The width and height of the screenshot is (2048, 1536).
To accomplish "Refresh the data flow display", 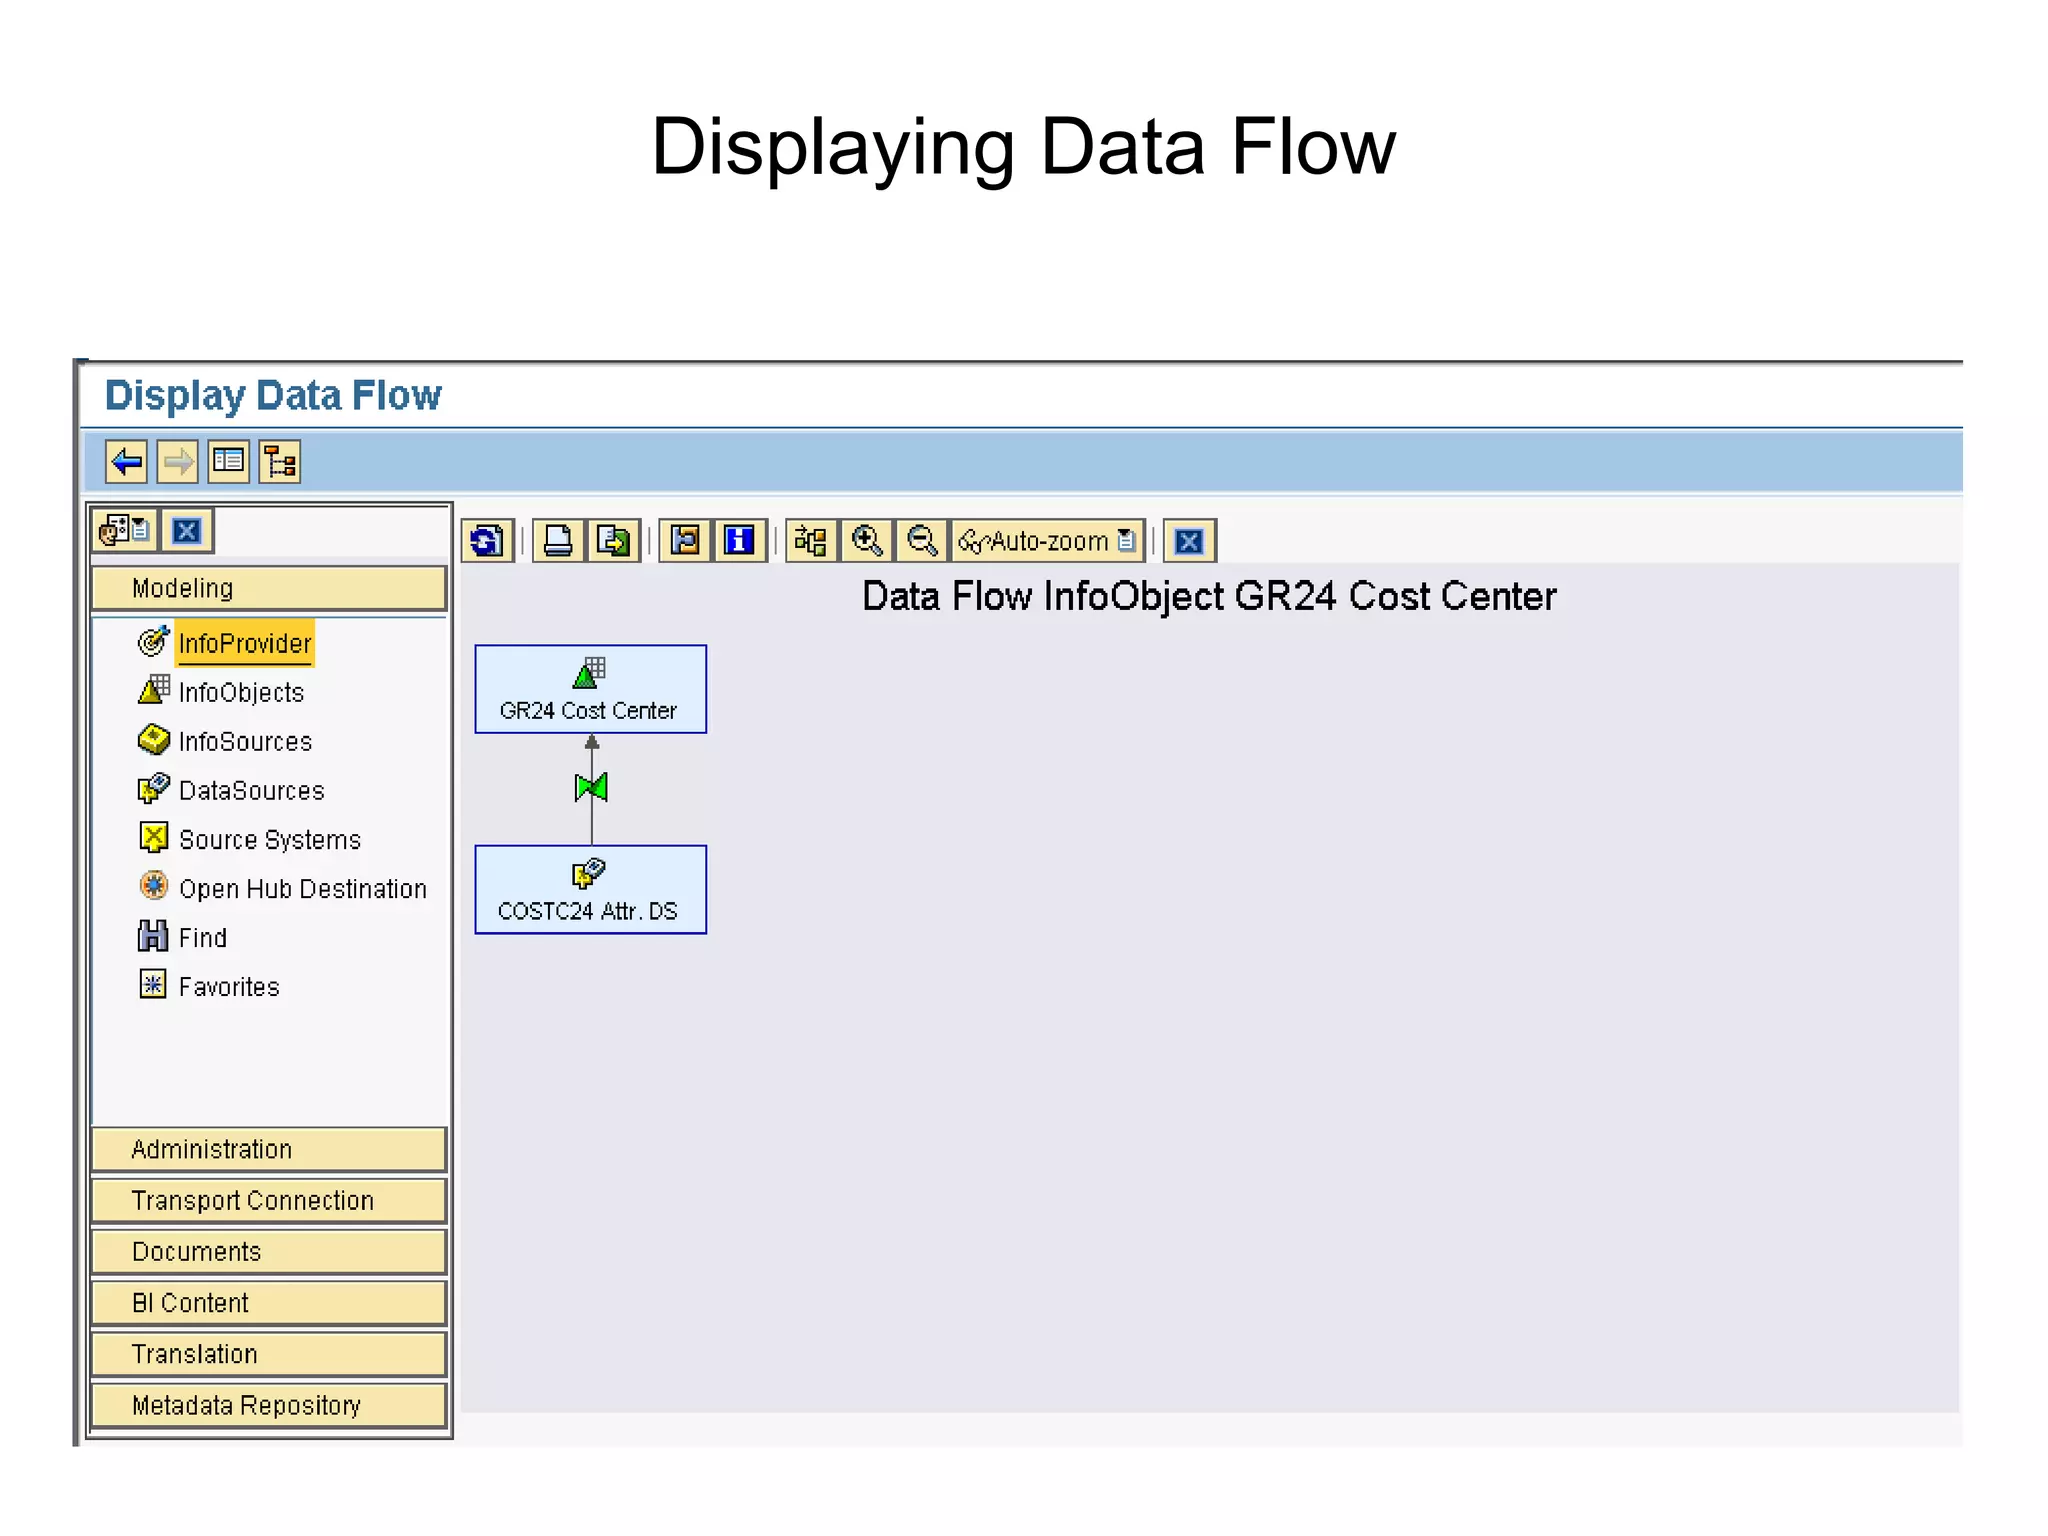I will [x=487, y=541].
